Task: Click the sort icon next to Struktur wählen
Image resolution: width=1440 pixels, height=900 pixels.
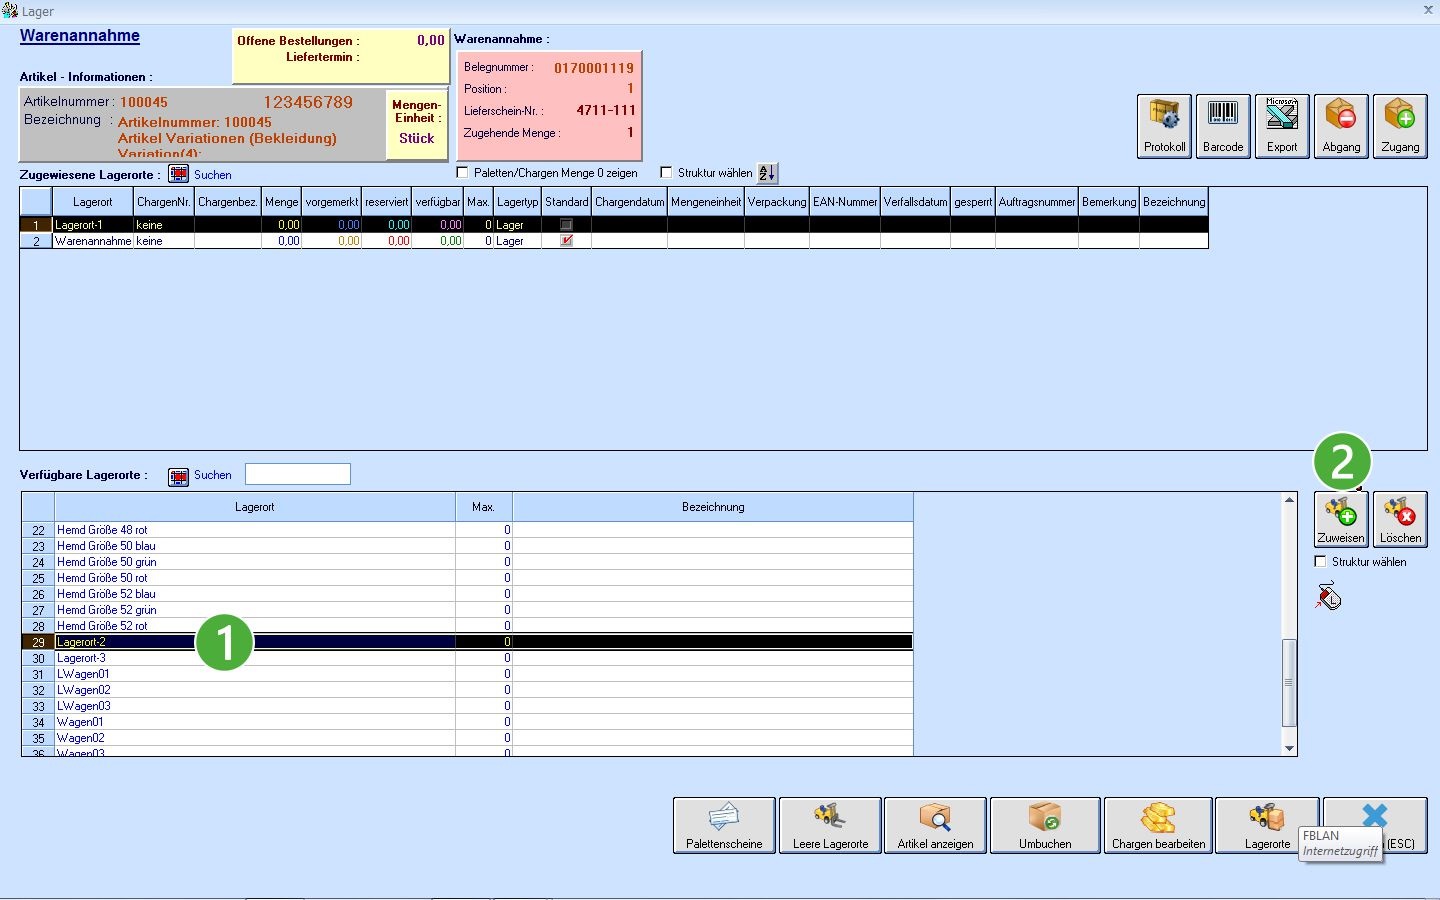Action: point(767,173)
